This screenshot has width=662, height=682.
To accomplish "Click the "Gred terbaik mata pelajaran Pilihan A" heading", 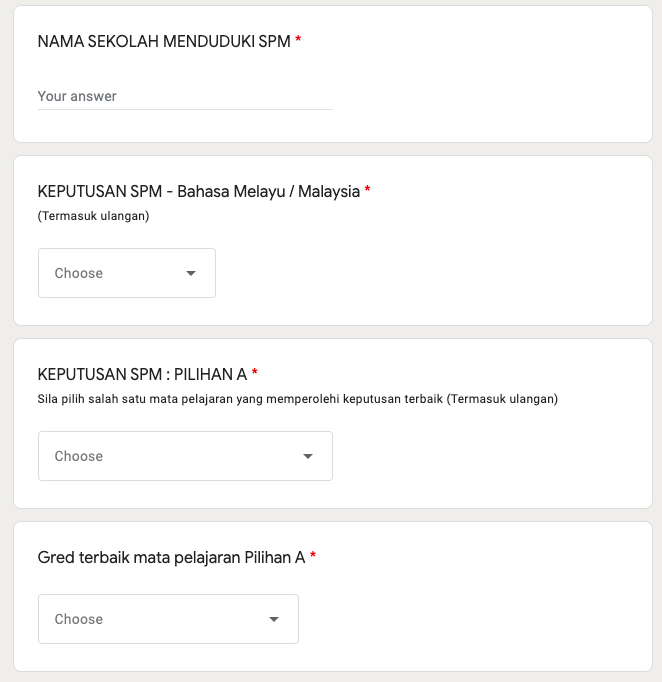I will point(171,557).
